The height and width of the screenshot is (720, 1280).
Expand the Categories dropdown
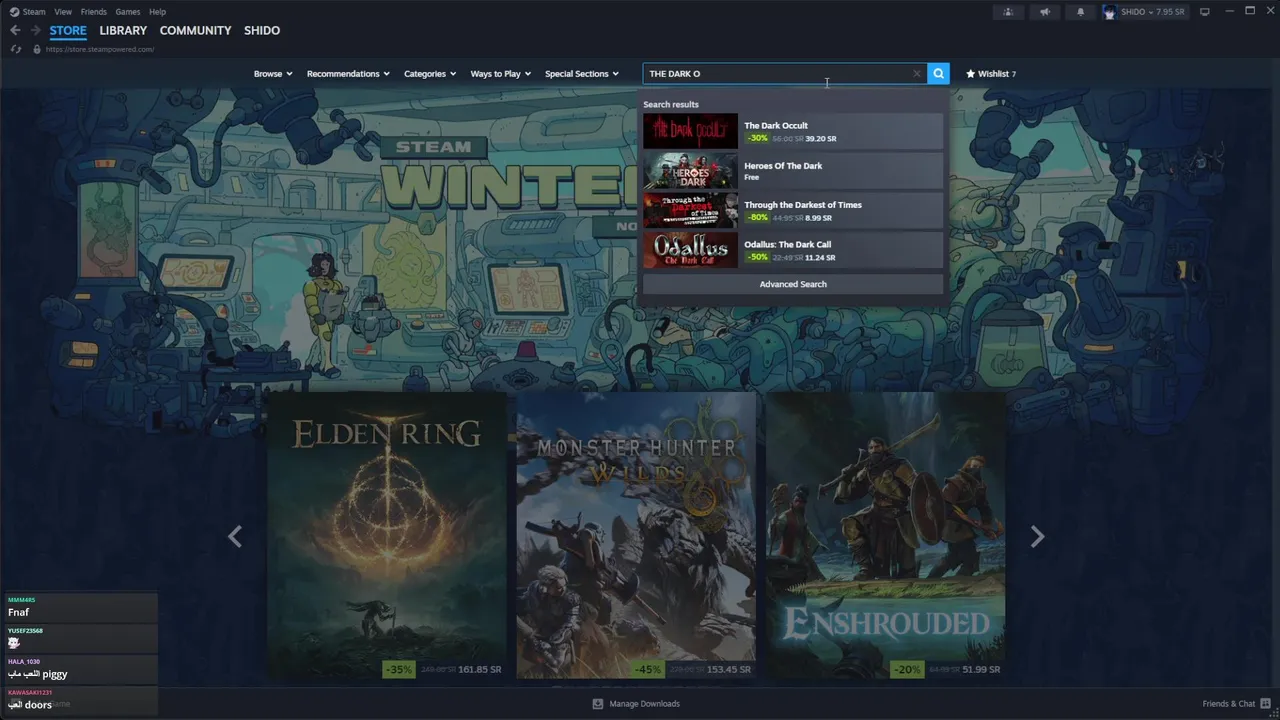click(x=430, y=74)
